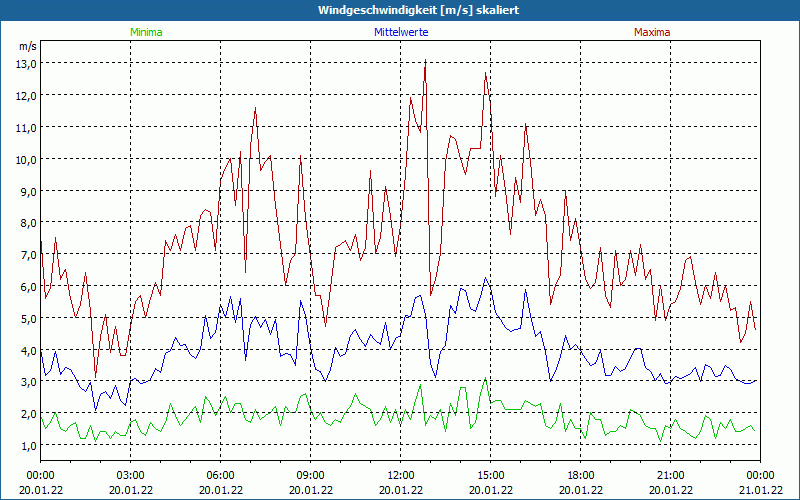Image resolution: width=800 pixels, height=500 pixels.
Task: Click the highest red Maxima peak
Action: coord(425,62)
